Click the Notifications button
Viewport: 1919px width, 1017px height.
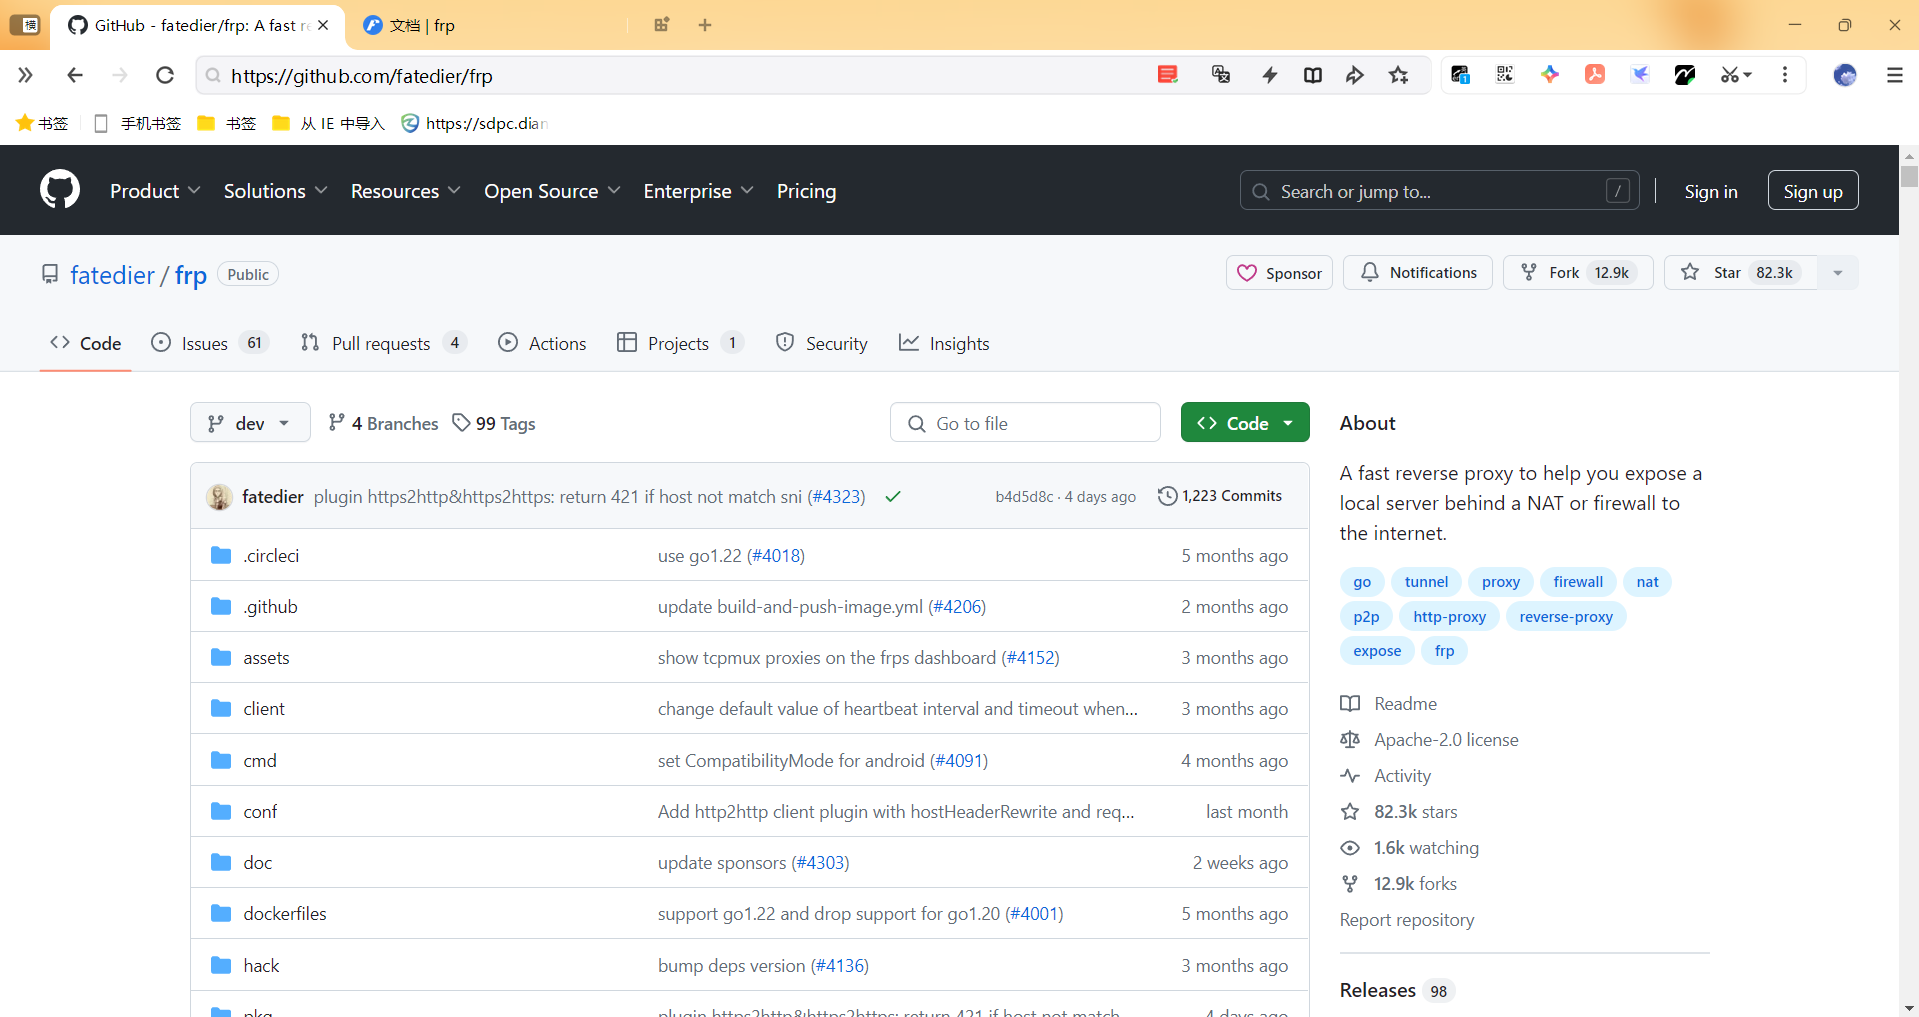(1417, 272)
